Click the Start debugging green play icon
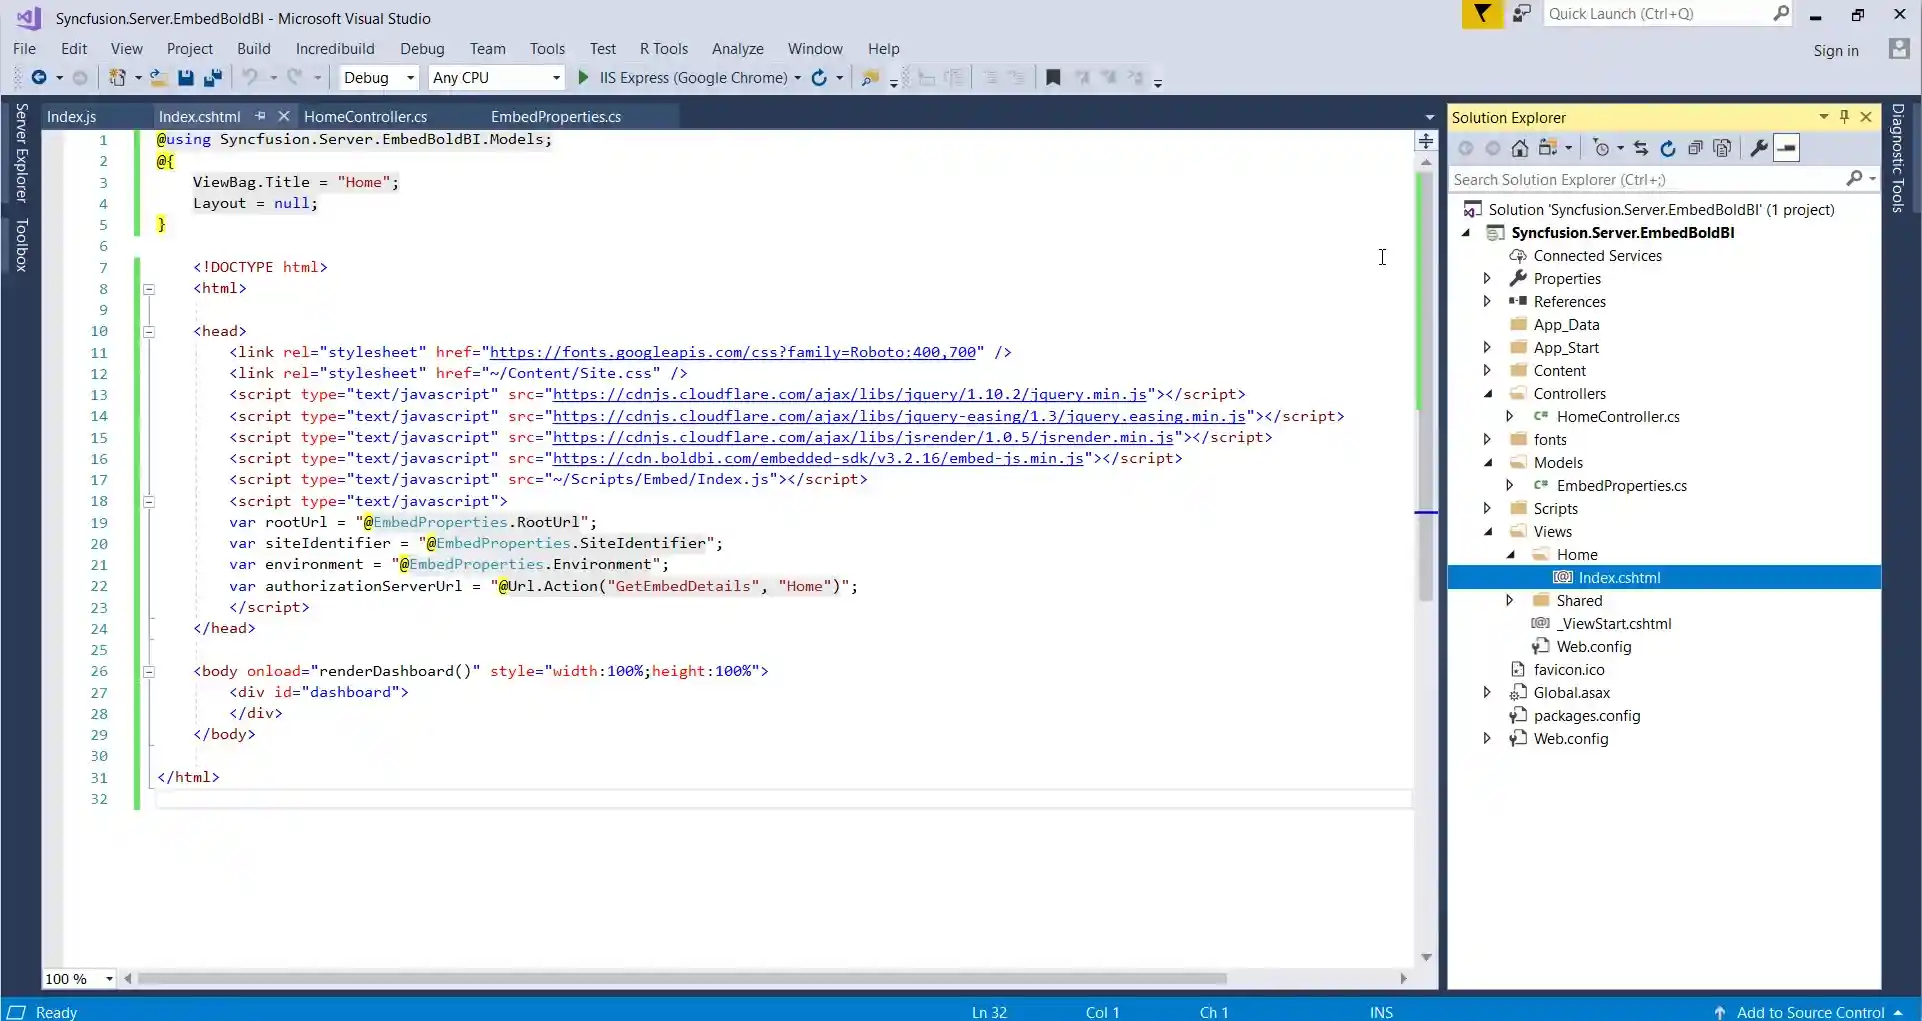The width and height of the screenshot is (1922, 1021). tap(584, 78)
